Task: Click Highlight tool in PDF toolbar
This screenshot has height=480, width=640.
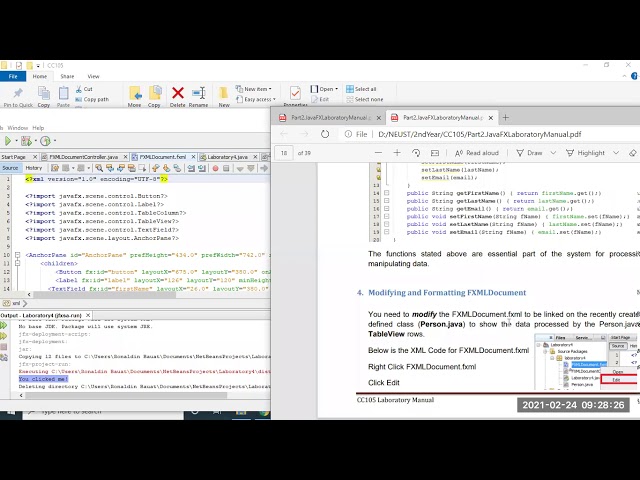Action: click(x=585, y=153)
